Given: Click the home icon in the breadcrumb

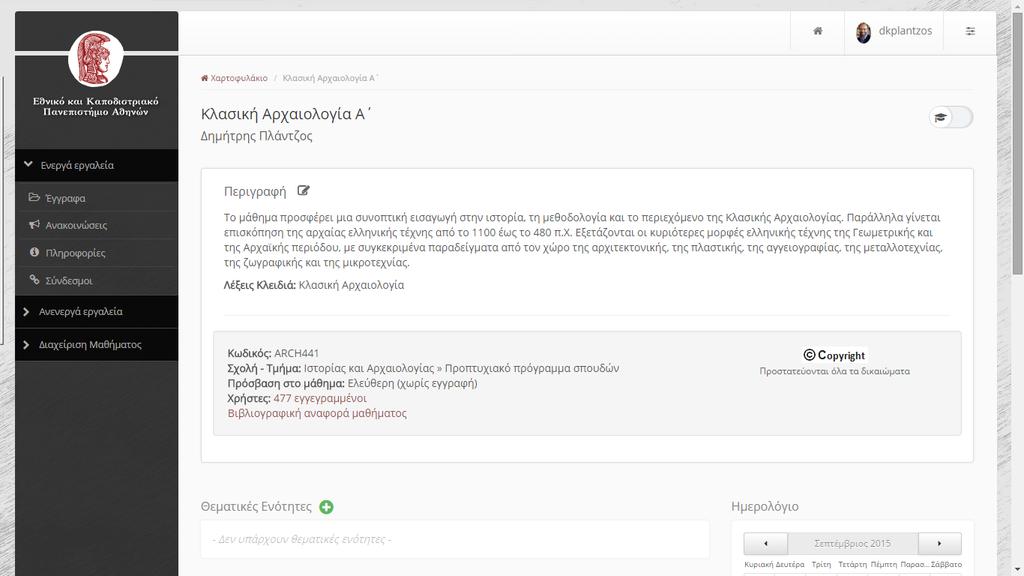Looking at the screenshot, I should click(x=204, y=78).
